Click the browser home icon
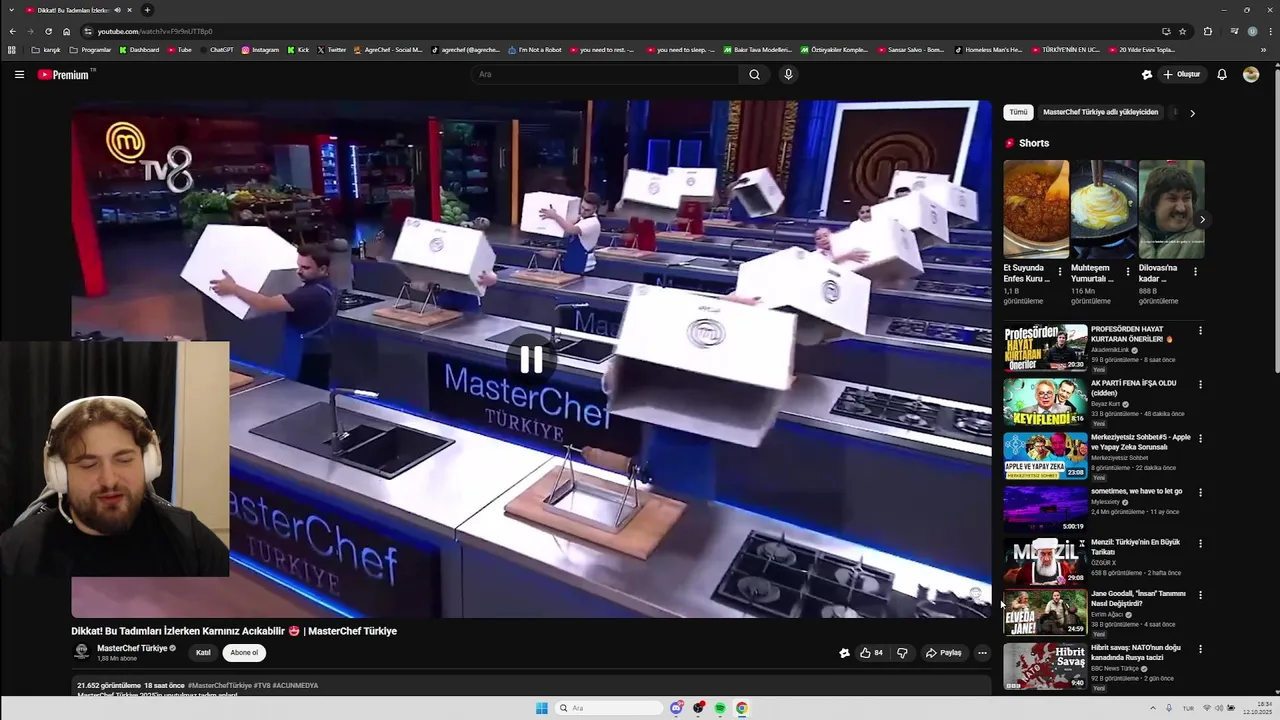1280x720 pixels. tap(66, 31)
